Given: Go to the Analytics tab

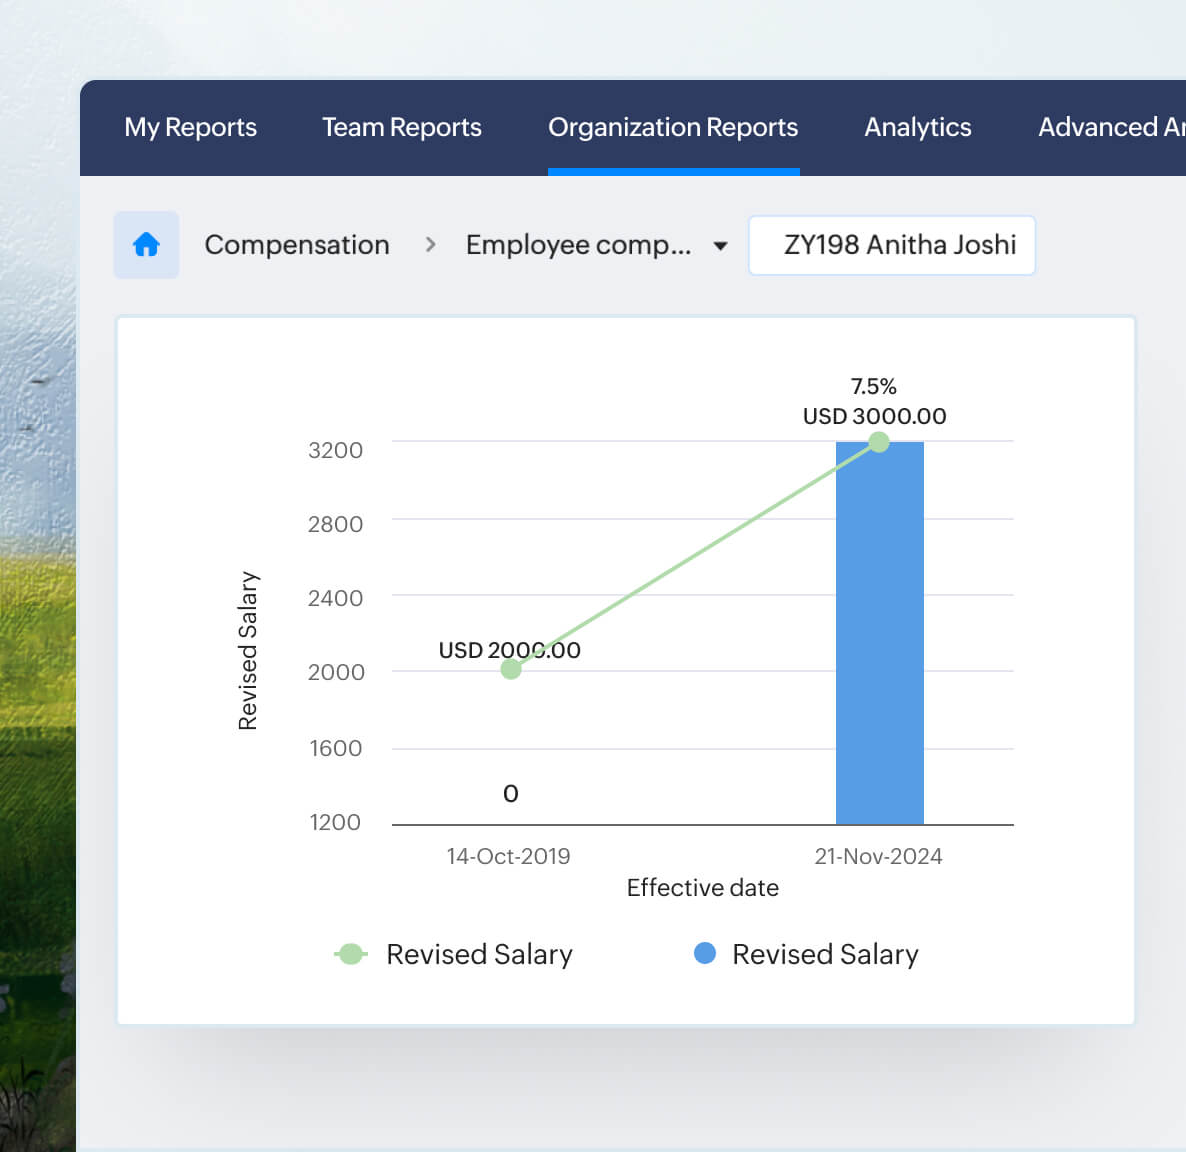Looking at the screenshot, I should (917, 127).
